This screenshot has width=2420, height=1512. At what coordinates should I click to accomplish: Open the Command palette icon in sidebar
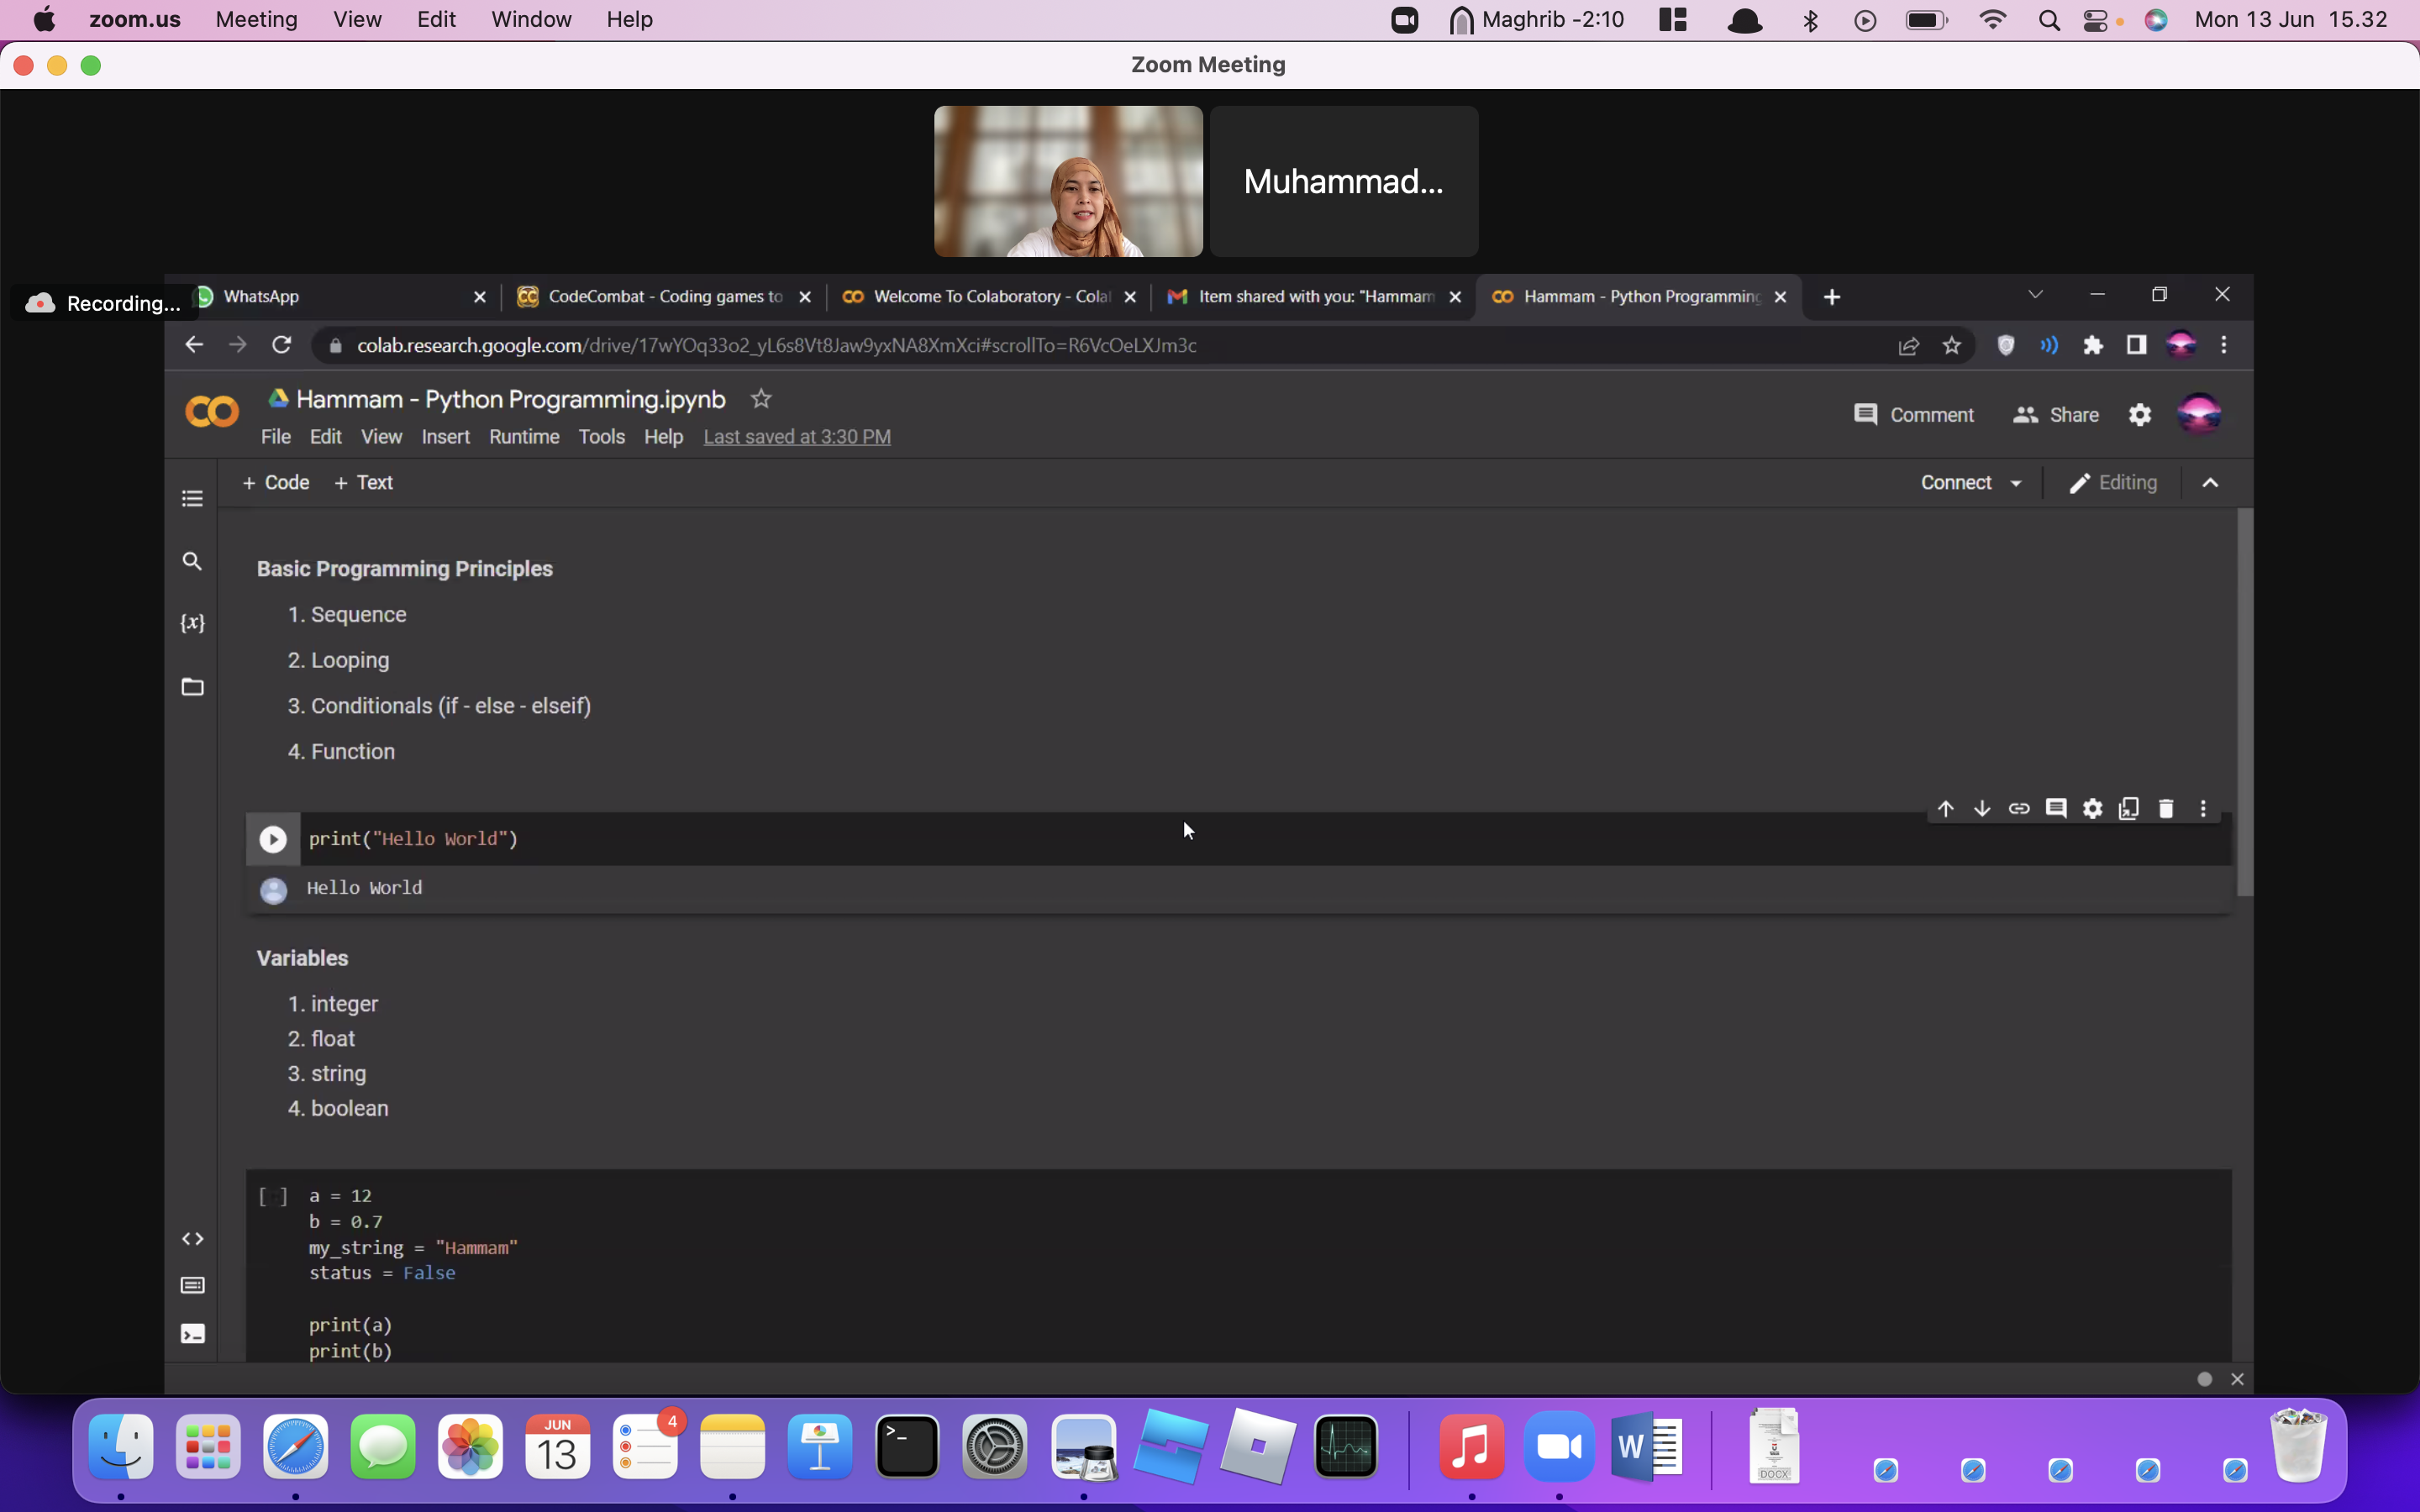(x=192, y=1286)
